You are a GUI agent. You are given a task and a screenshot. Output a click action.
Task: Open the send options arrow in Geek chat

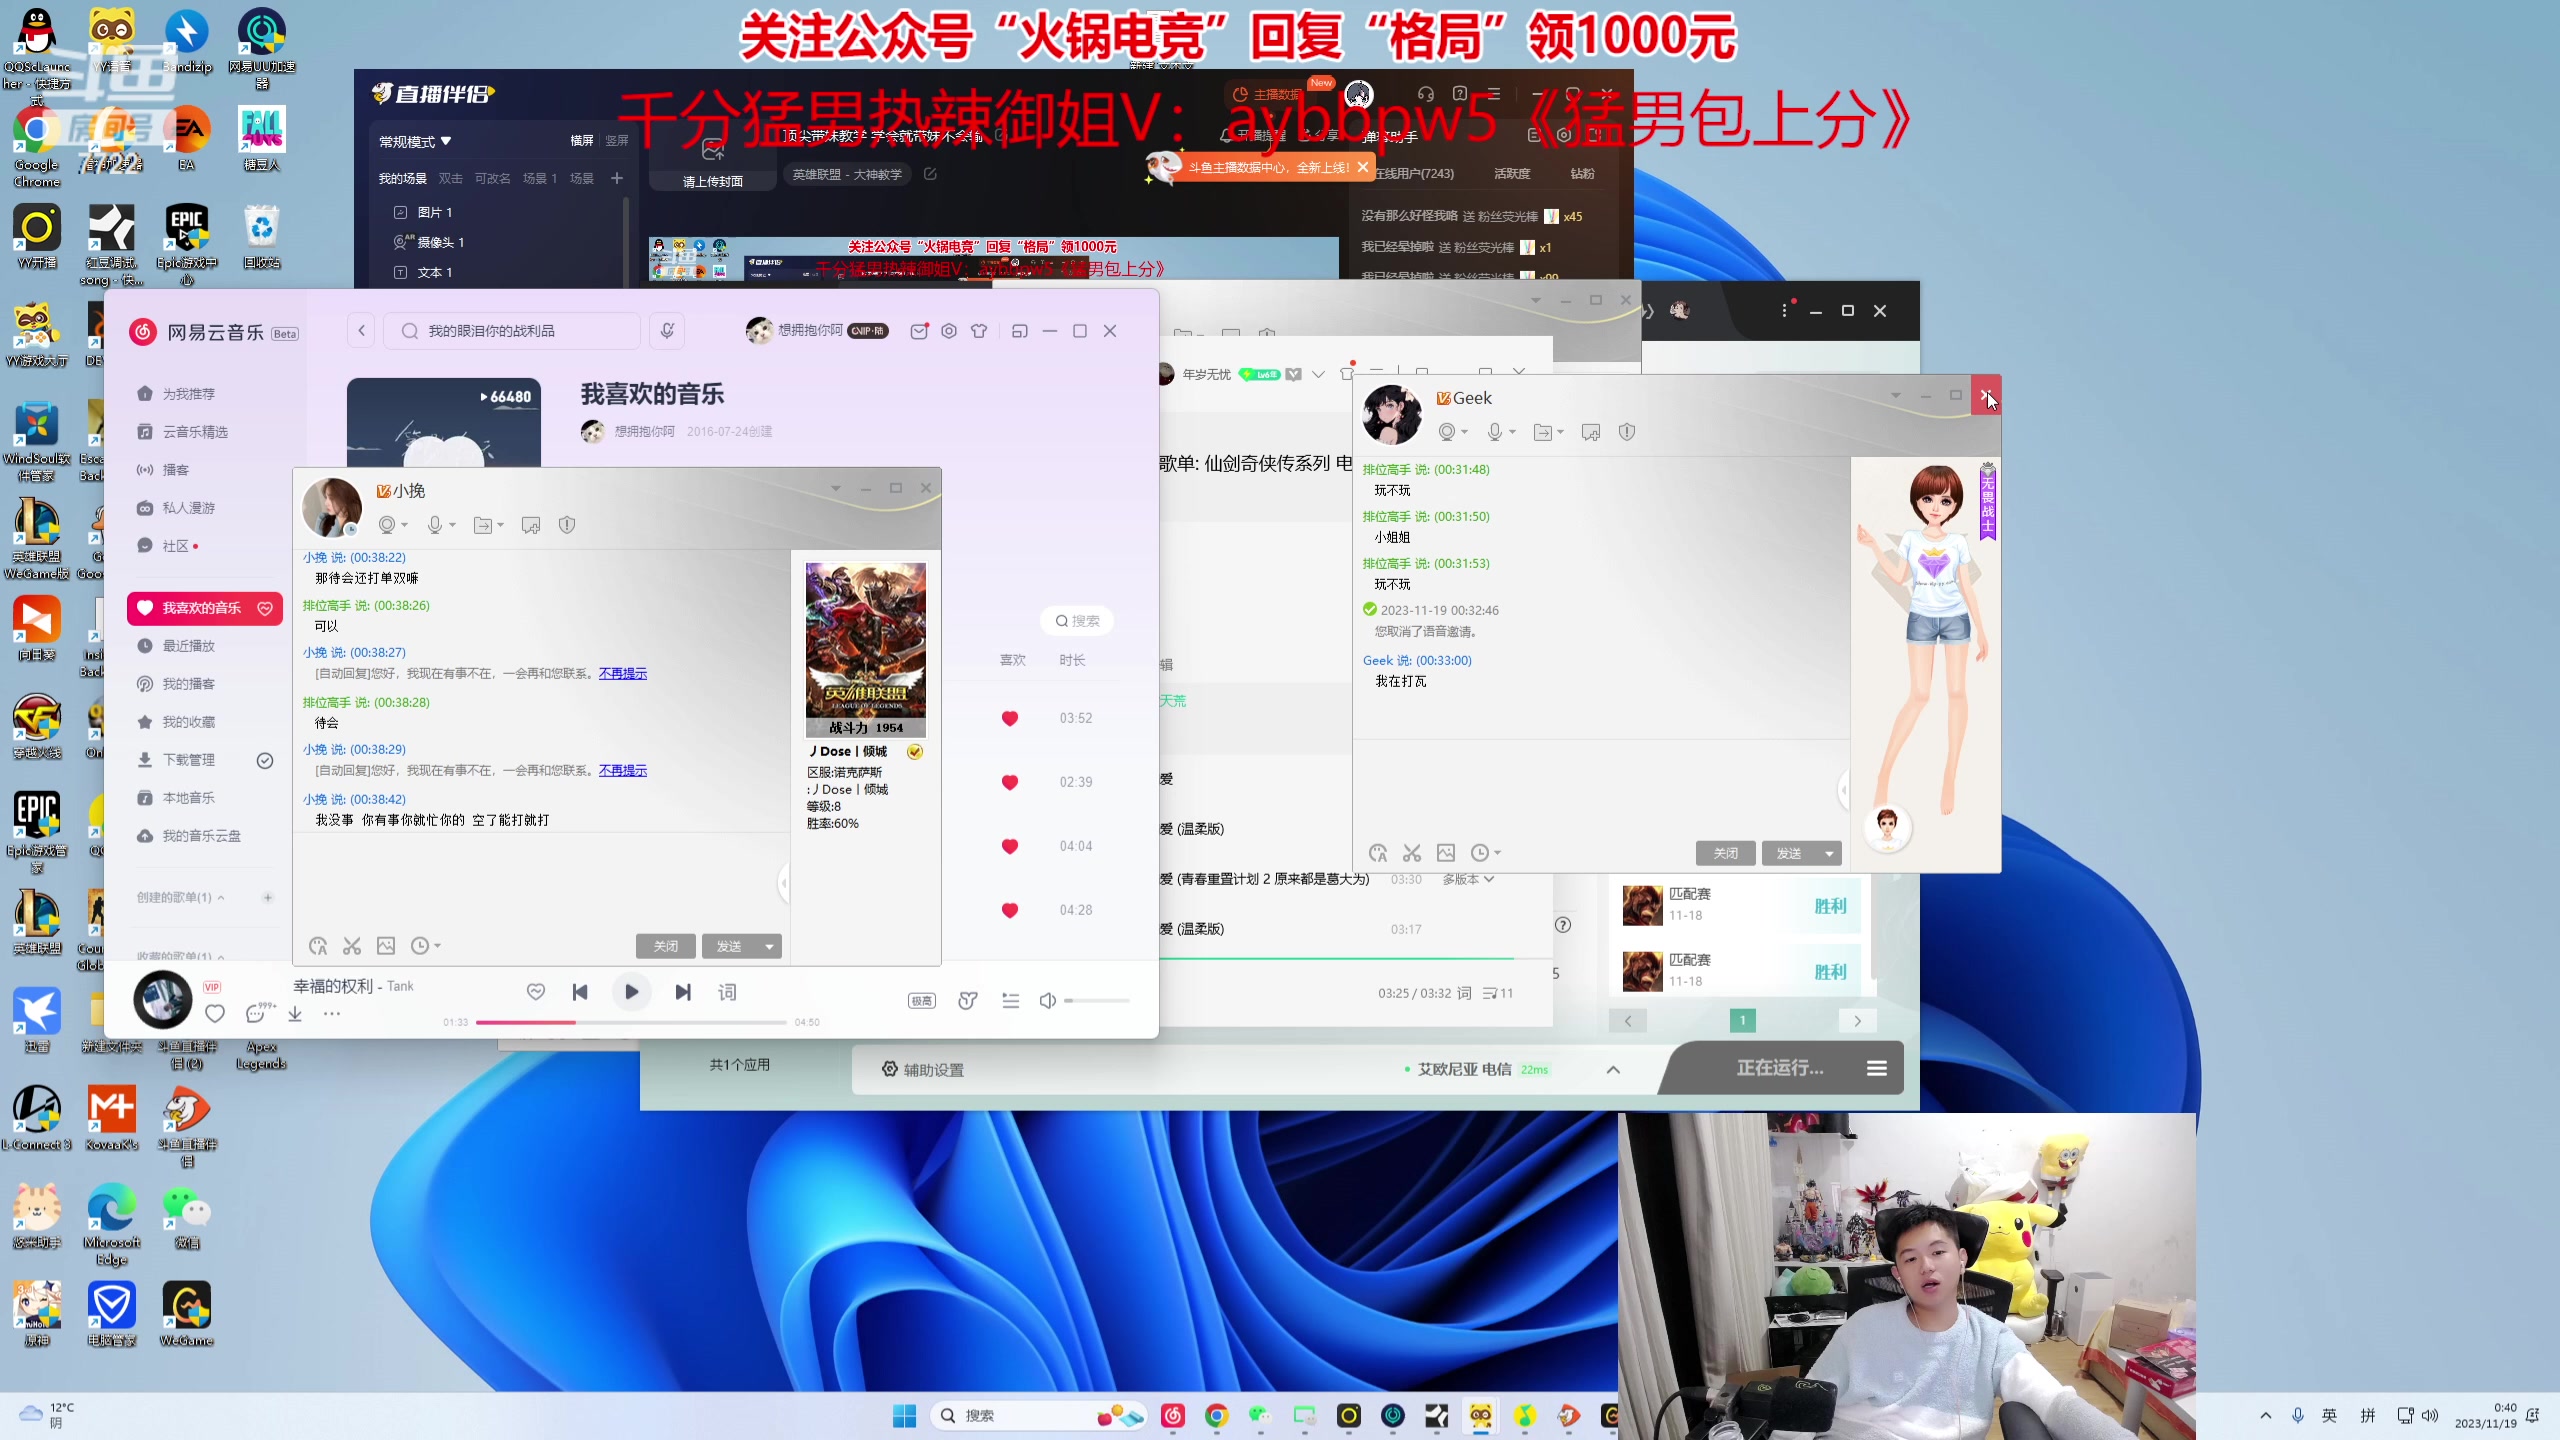tap(1829, 853)
